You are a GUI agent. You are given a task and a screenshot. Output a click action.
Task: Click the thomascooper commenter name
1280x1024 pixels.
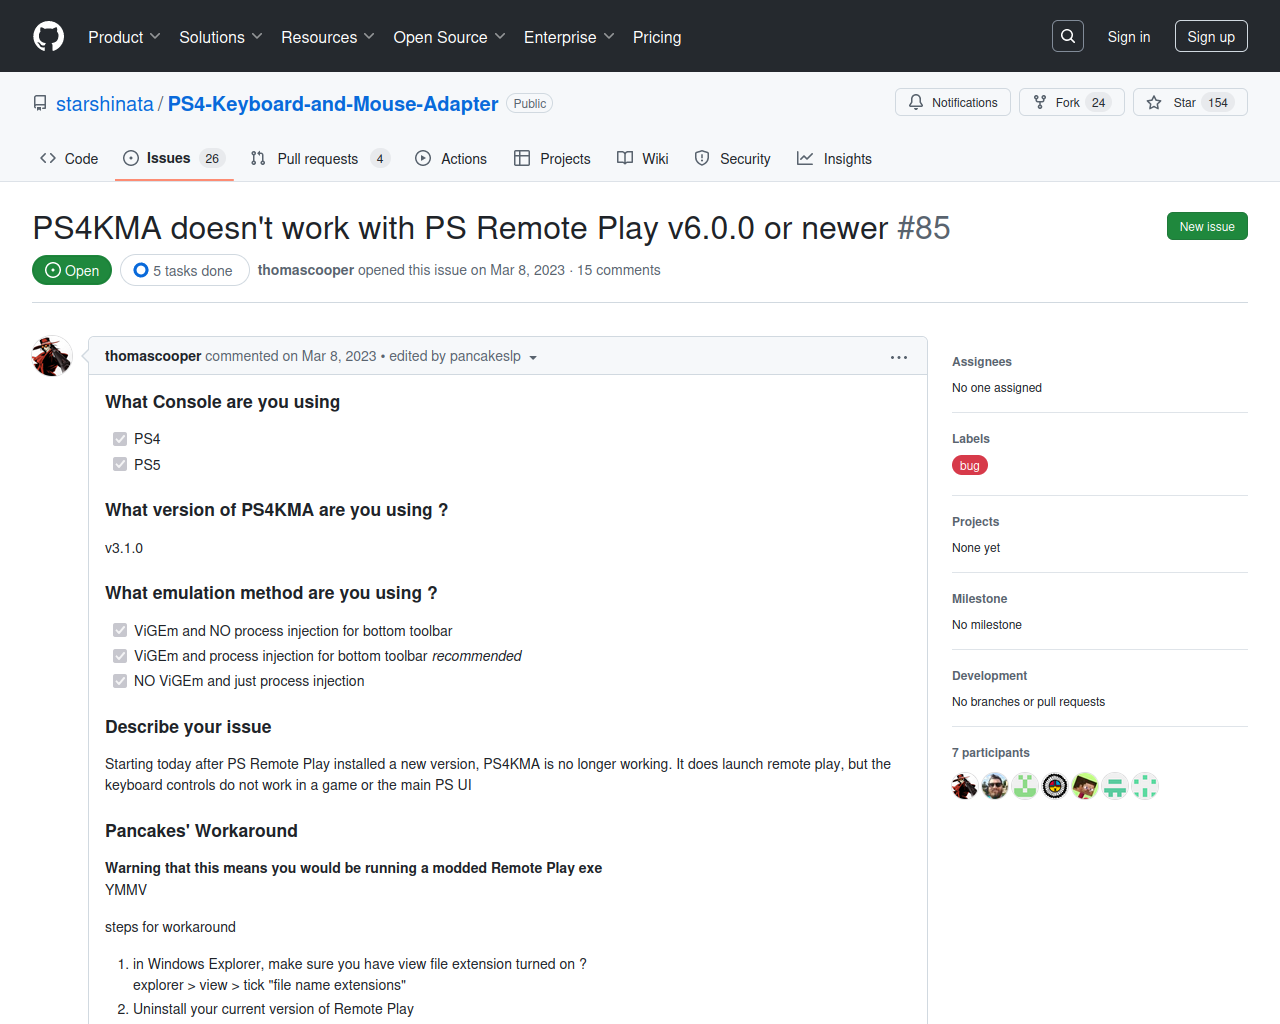pyautogui.click(x=153, y=356)
